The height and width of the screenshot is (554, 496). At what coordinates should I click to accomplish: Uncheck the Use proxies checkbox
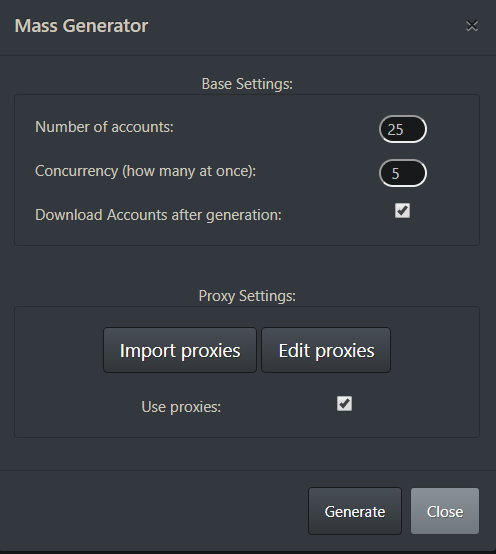coord(344,403)
